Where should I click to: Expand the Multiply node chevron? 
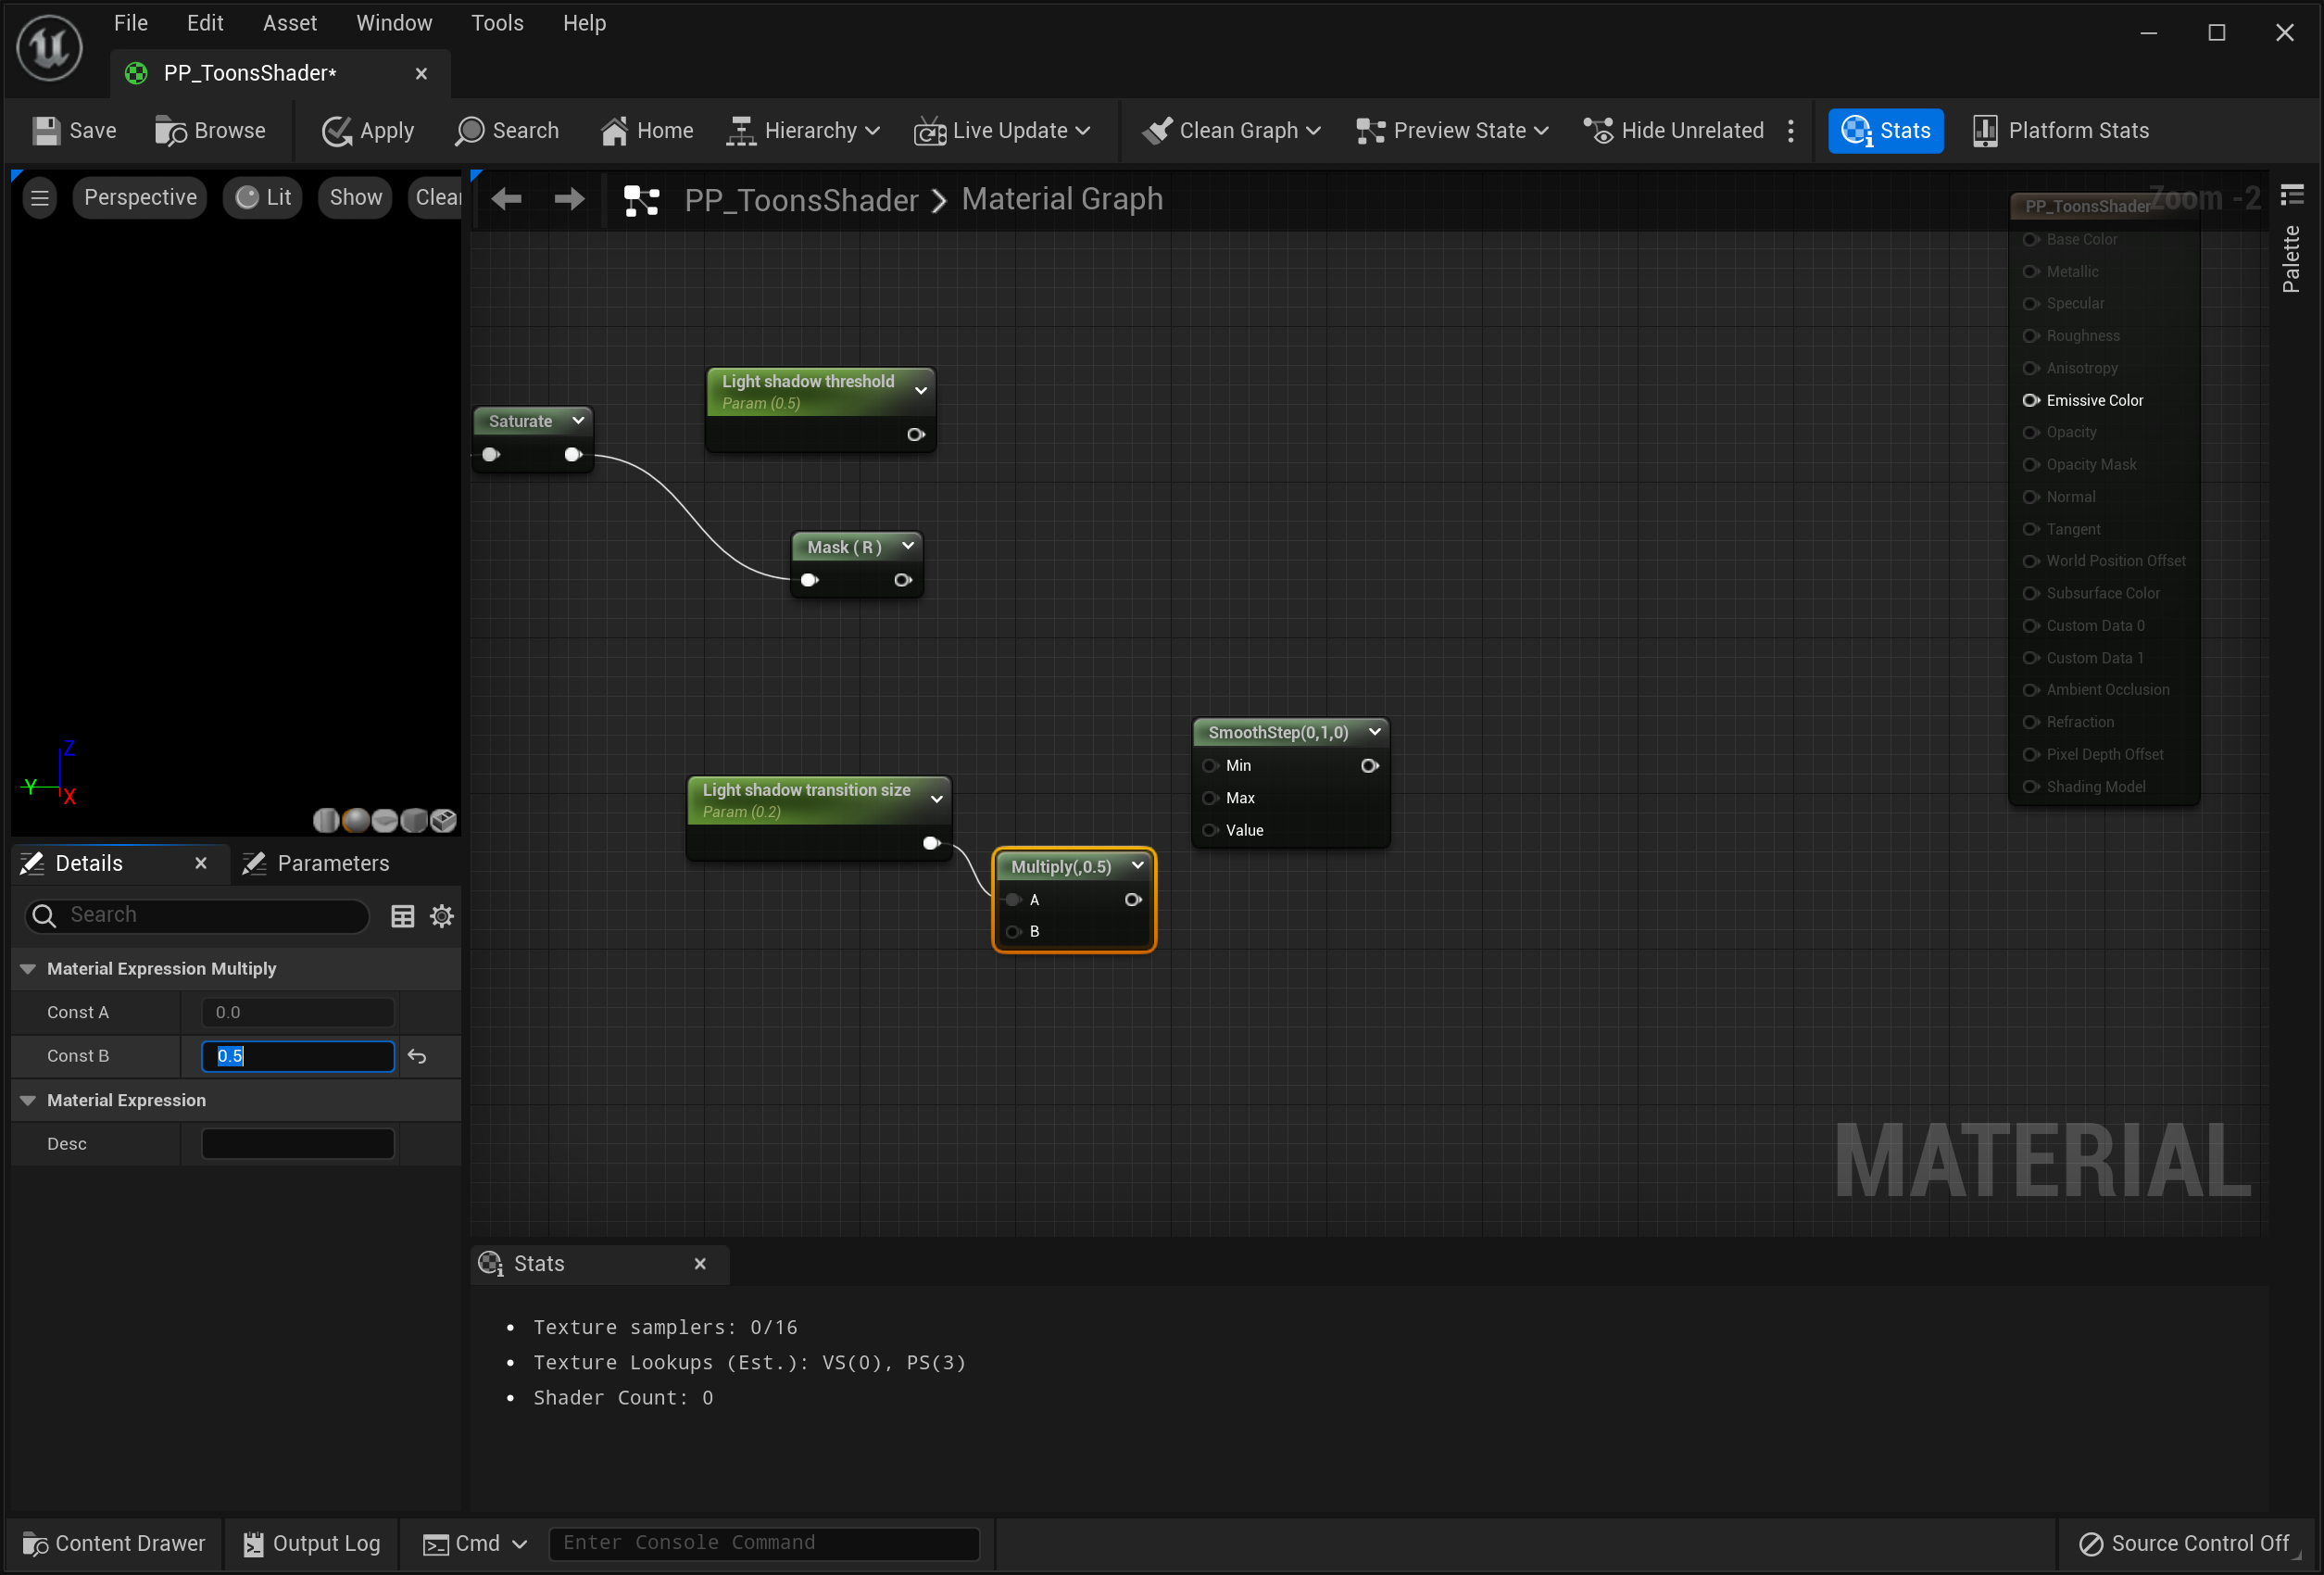click(x=1137, y=866)
